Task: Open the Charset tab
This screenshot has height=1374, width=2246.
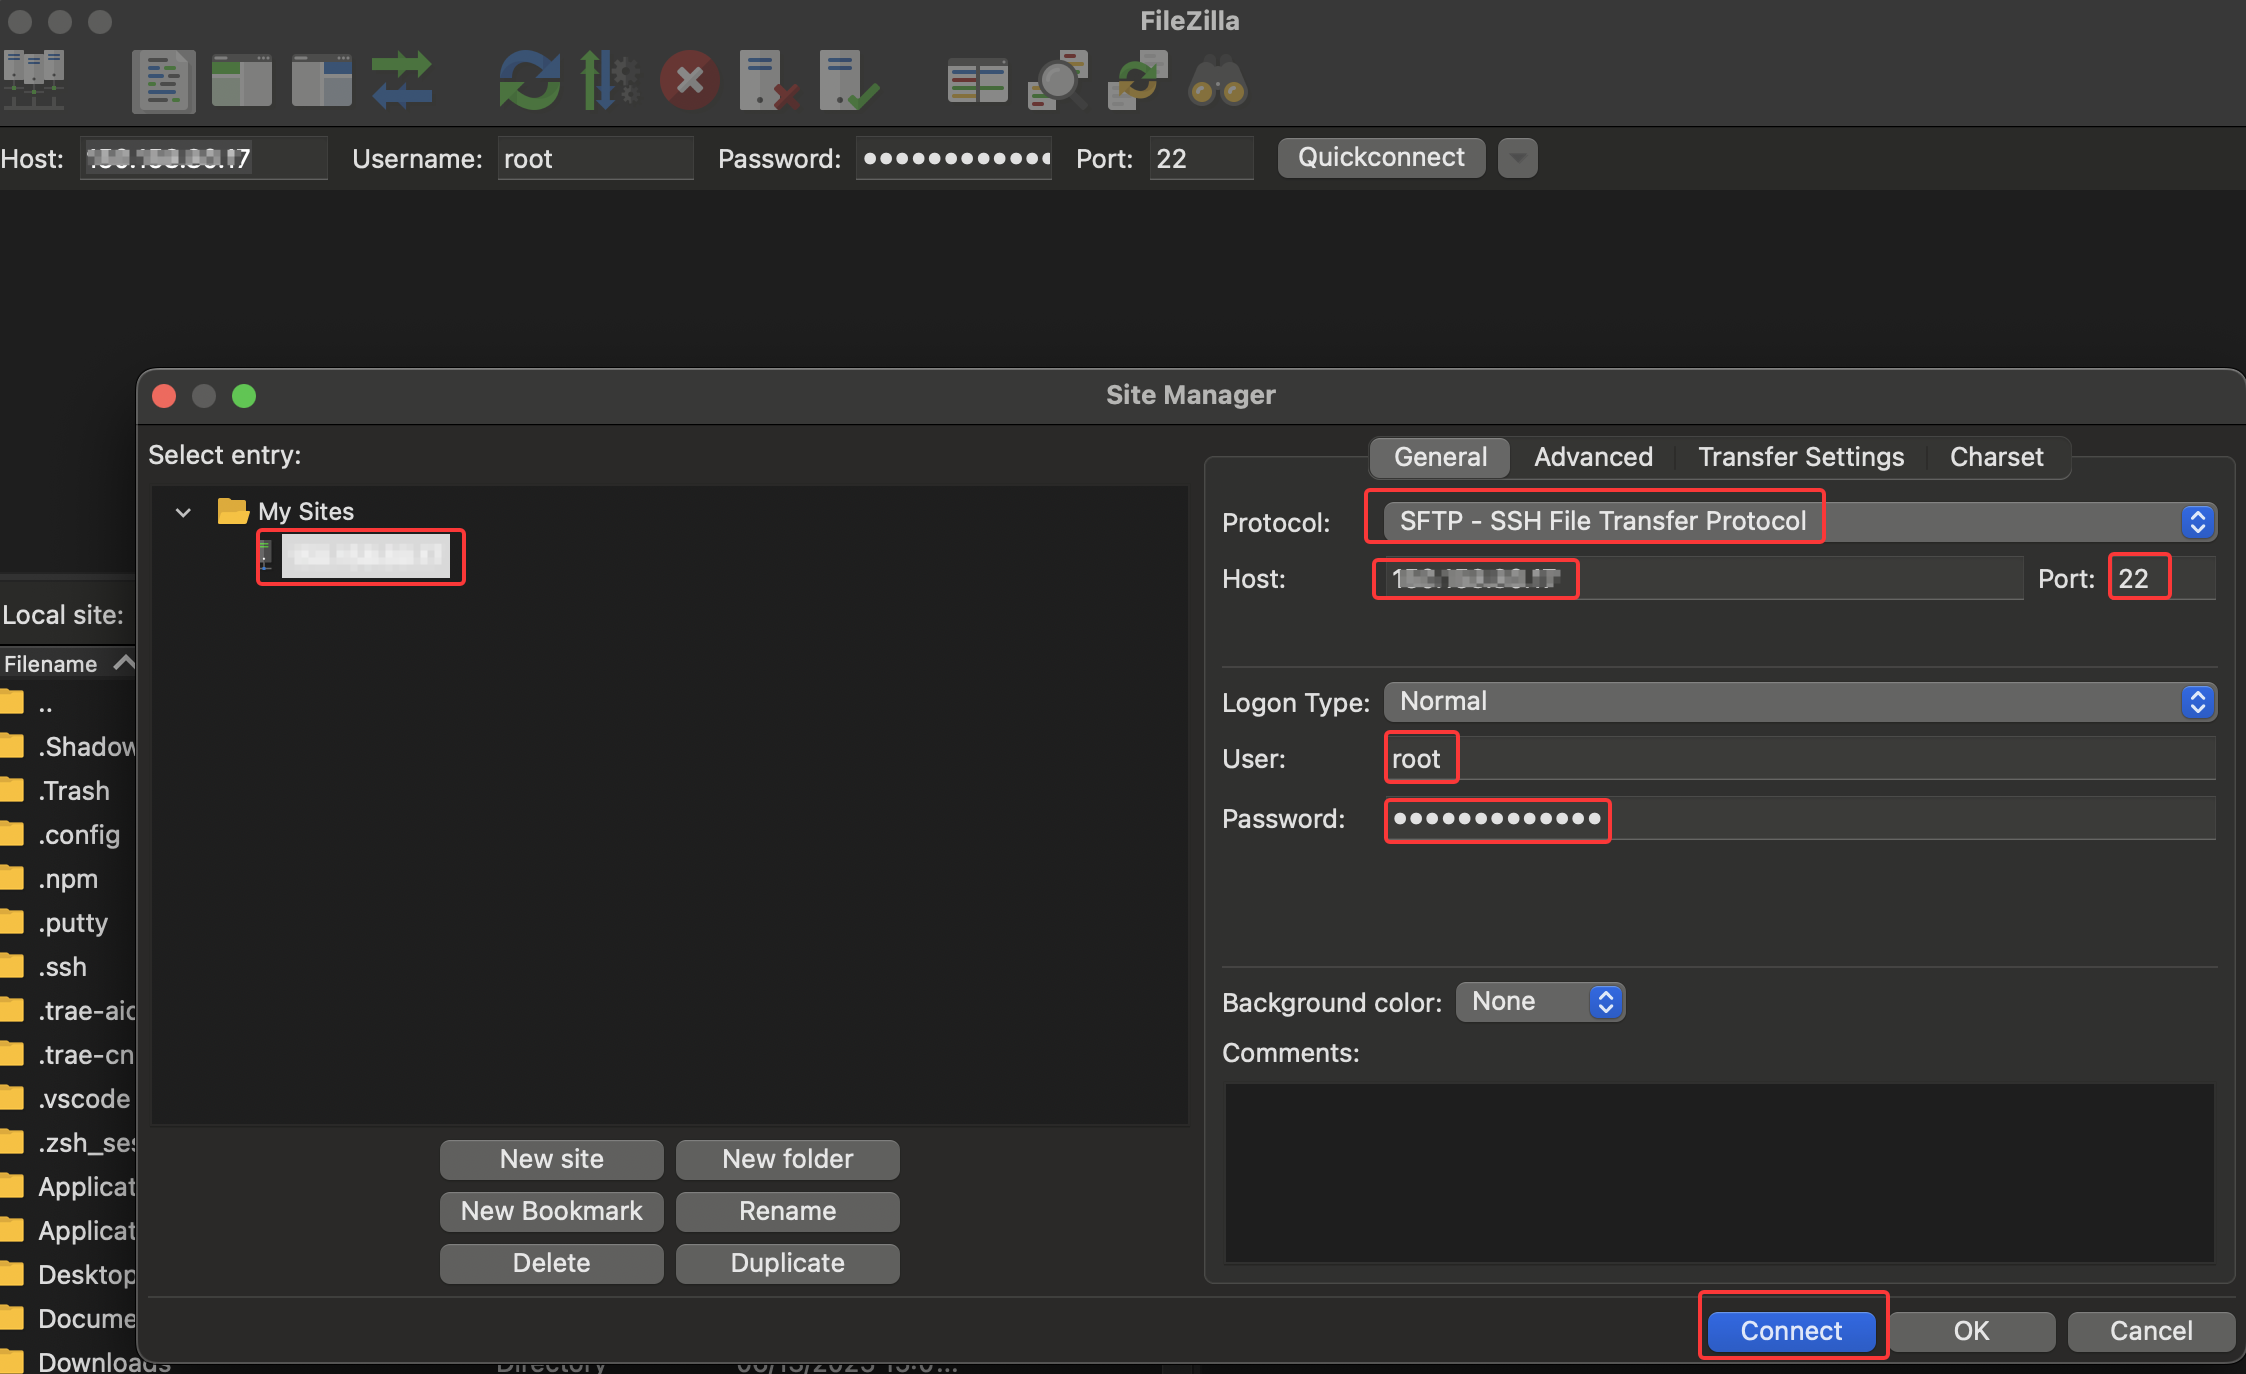Action: coord(1996,457)
